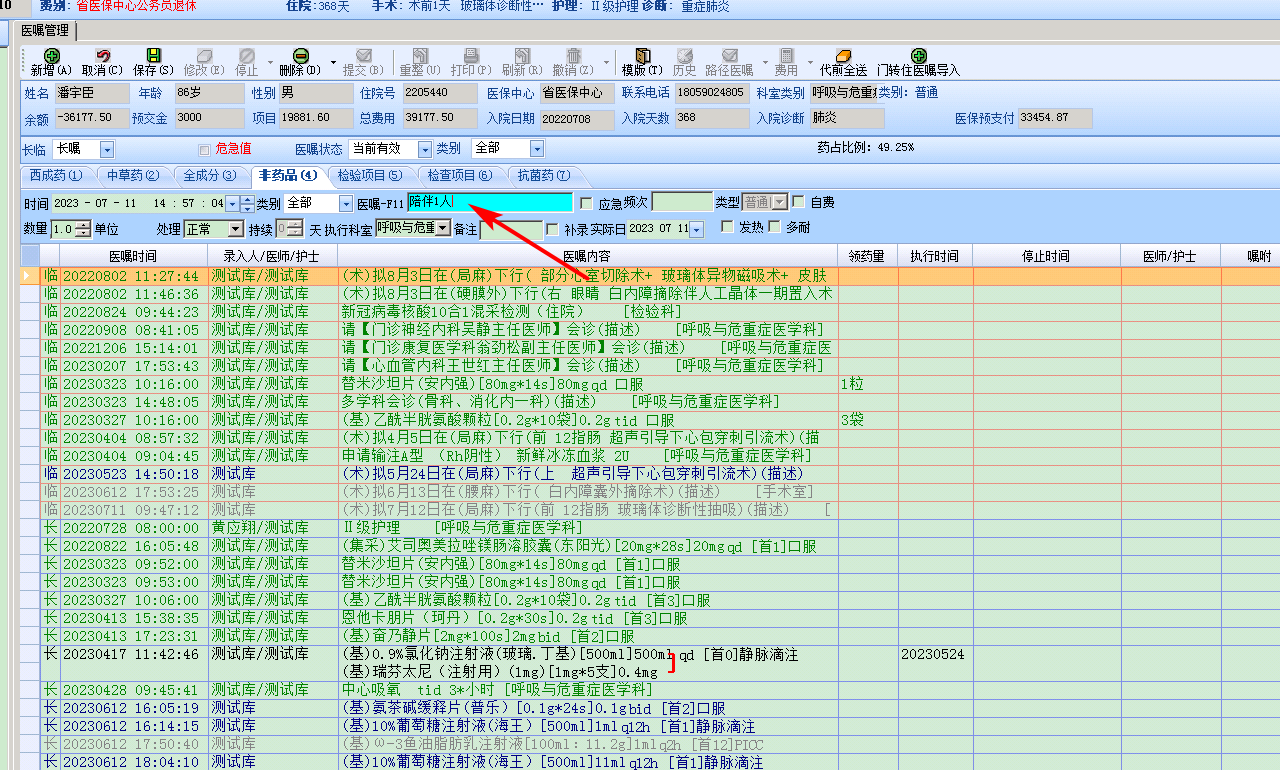Switch to the 检查项目 tab
The width and height of the screenshot is (1280, 770).
click(460, 176)
